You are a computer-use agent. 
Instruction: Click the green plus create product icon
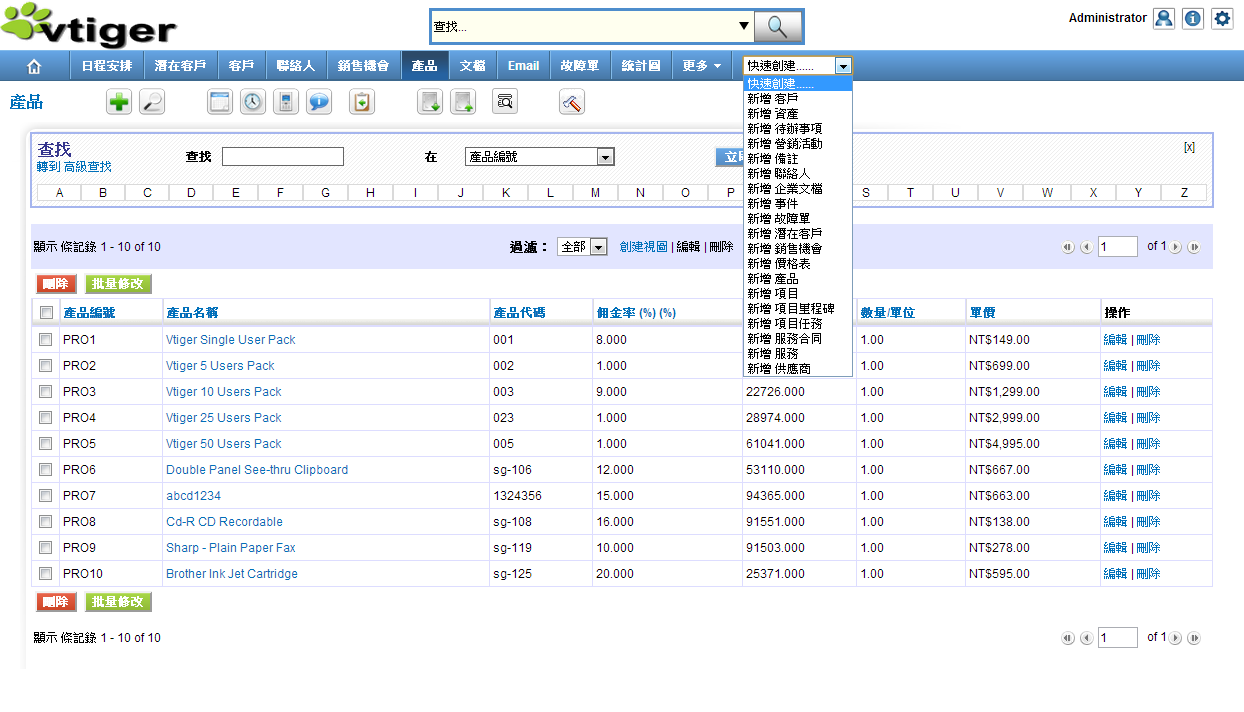119,102
